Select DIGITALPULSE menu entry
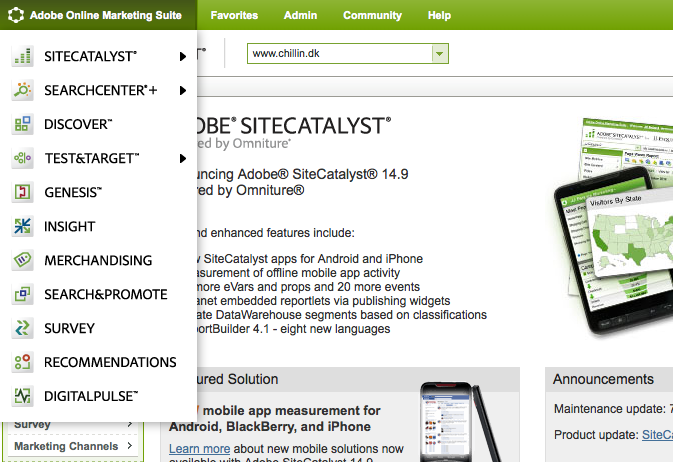This screenshot has height=462, width=673. coord(98,396)
